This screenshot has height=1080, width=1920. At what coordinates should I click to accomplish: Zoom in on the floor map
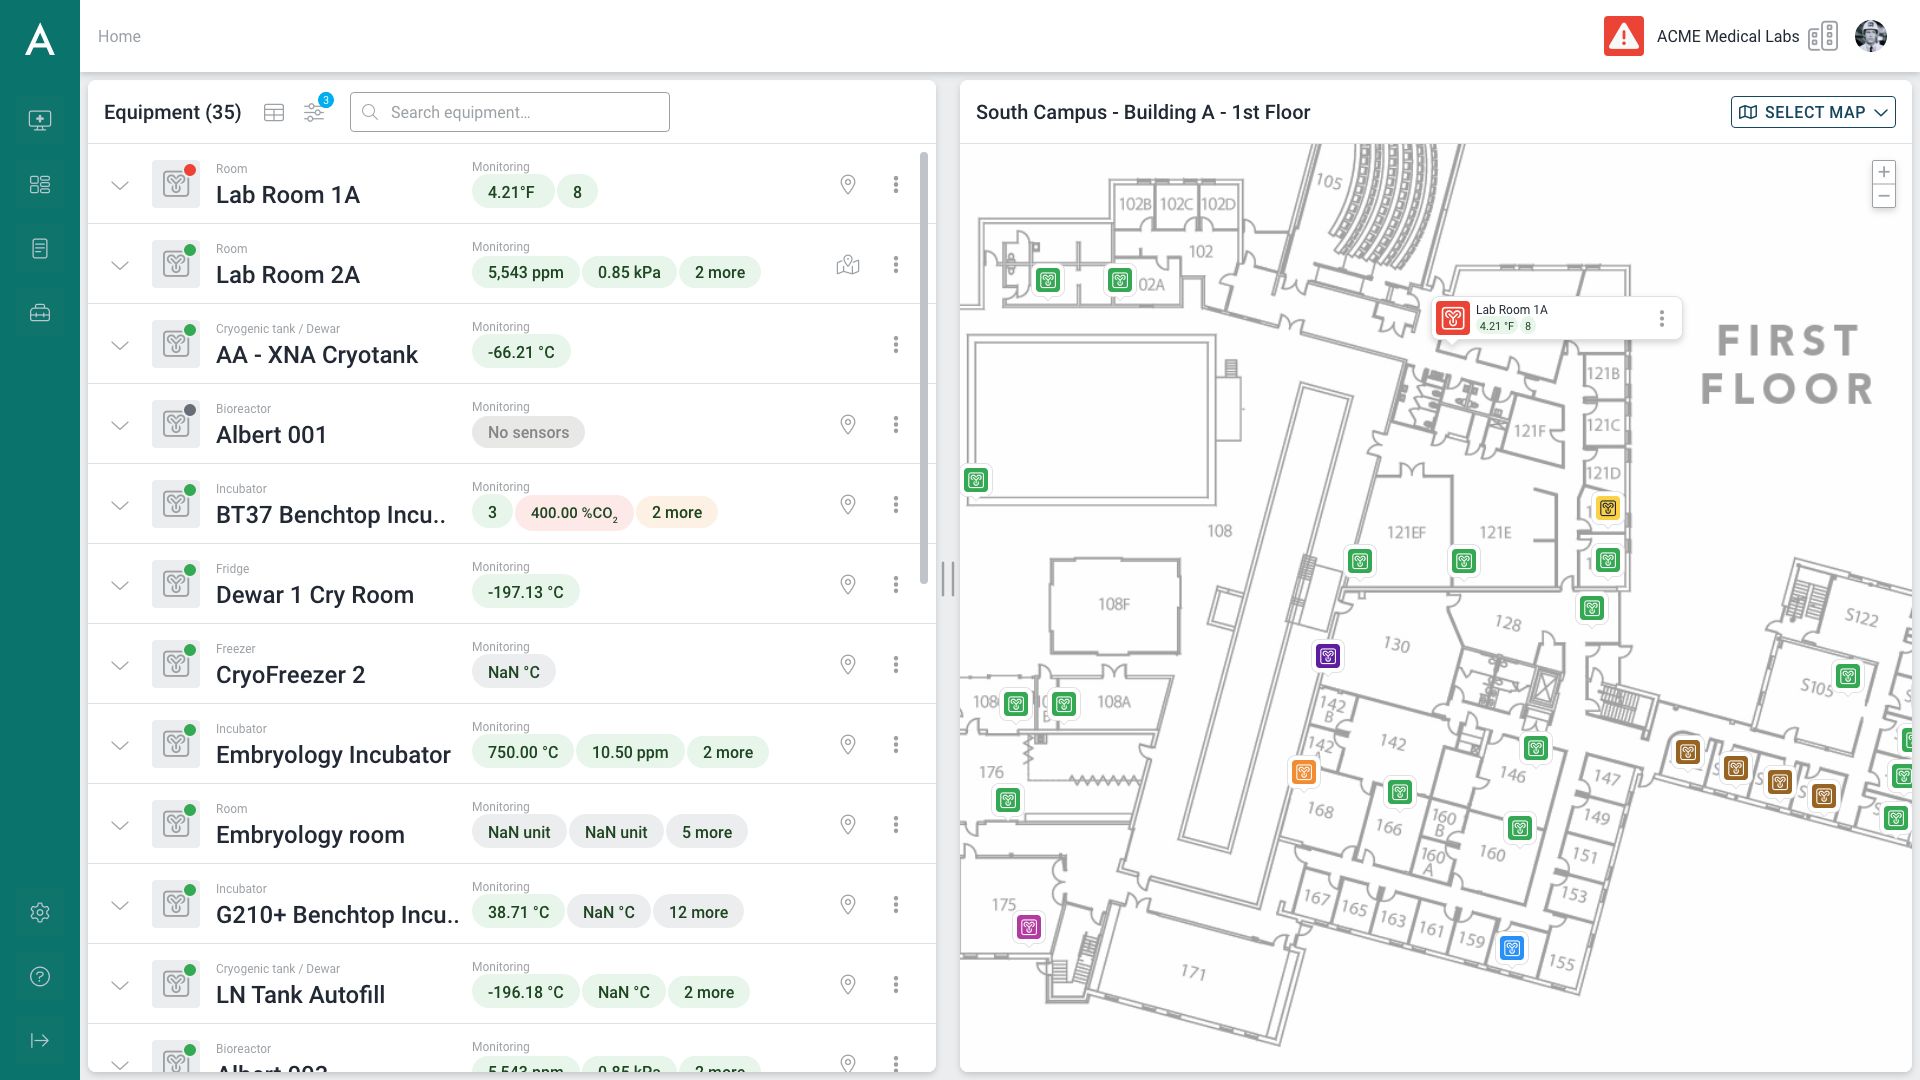1883,172
